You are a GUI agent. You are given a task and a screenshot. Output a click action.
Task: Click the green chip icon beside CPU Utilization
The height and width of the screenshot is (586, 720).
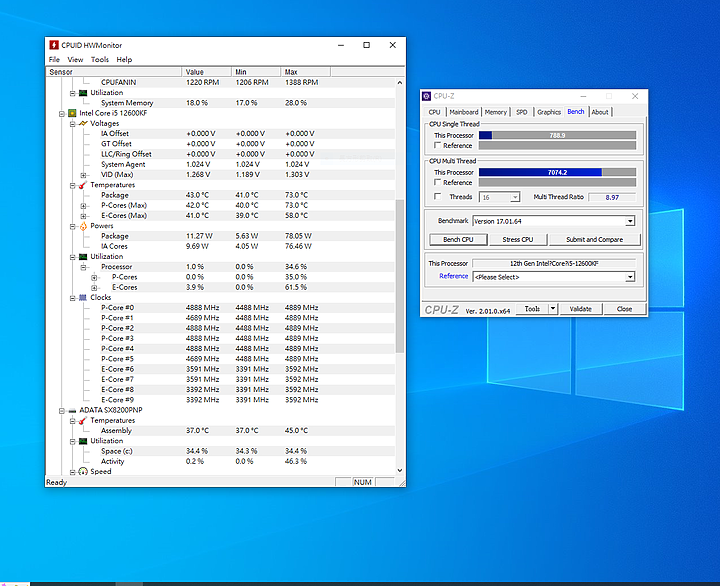pos(83,256)
